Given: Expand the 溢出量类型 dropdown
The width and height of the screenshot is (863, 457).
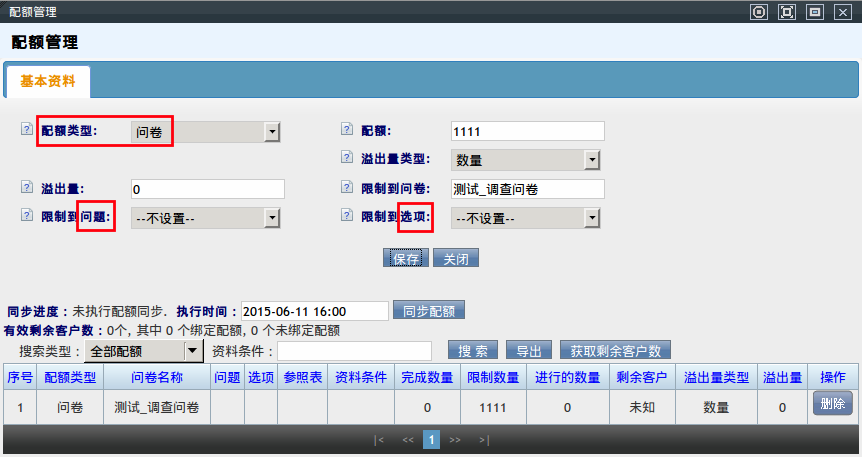Looking at the screenshot, I should [x=591, y=160].
